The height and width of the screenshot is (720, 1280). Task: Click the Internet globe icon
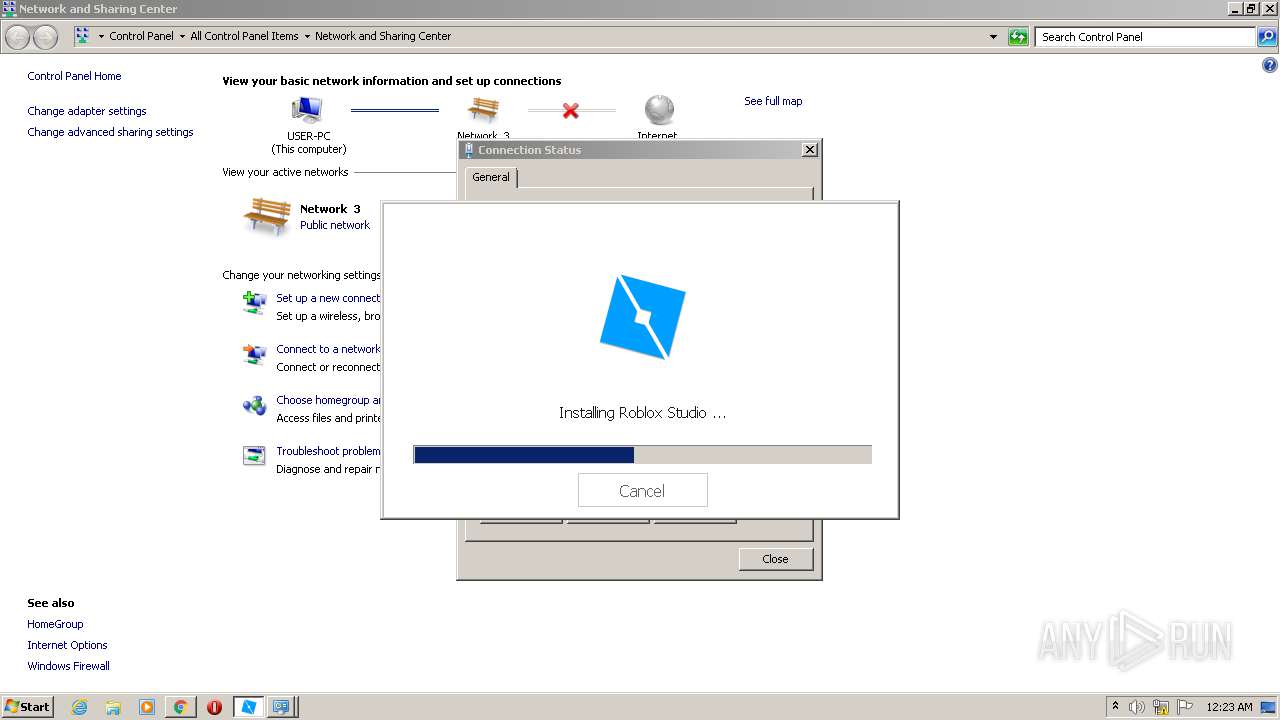tap(659, 109)
